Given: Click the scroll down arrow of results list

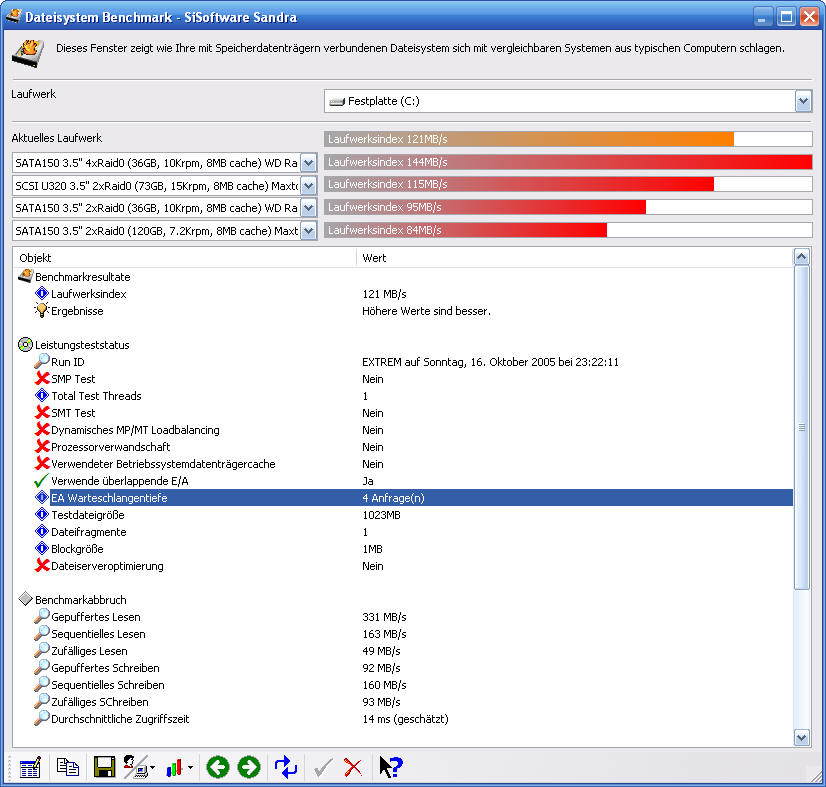Looking at the screenshot, I should (801, 737).
